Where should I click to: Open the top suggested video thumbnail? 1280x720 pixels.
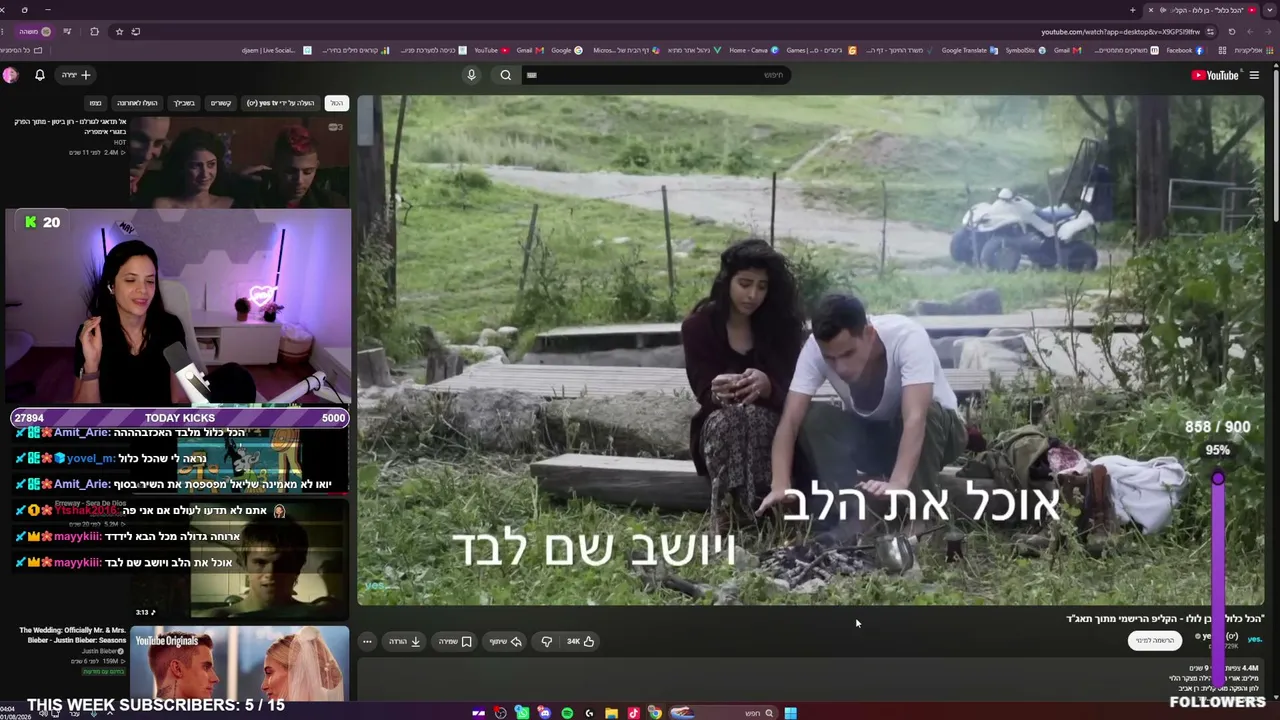(239, 162)
